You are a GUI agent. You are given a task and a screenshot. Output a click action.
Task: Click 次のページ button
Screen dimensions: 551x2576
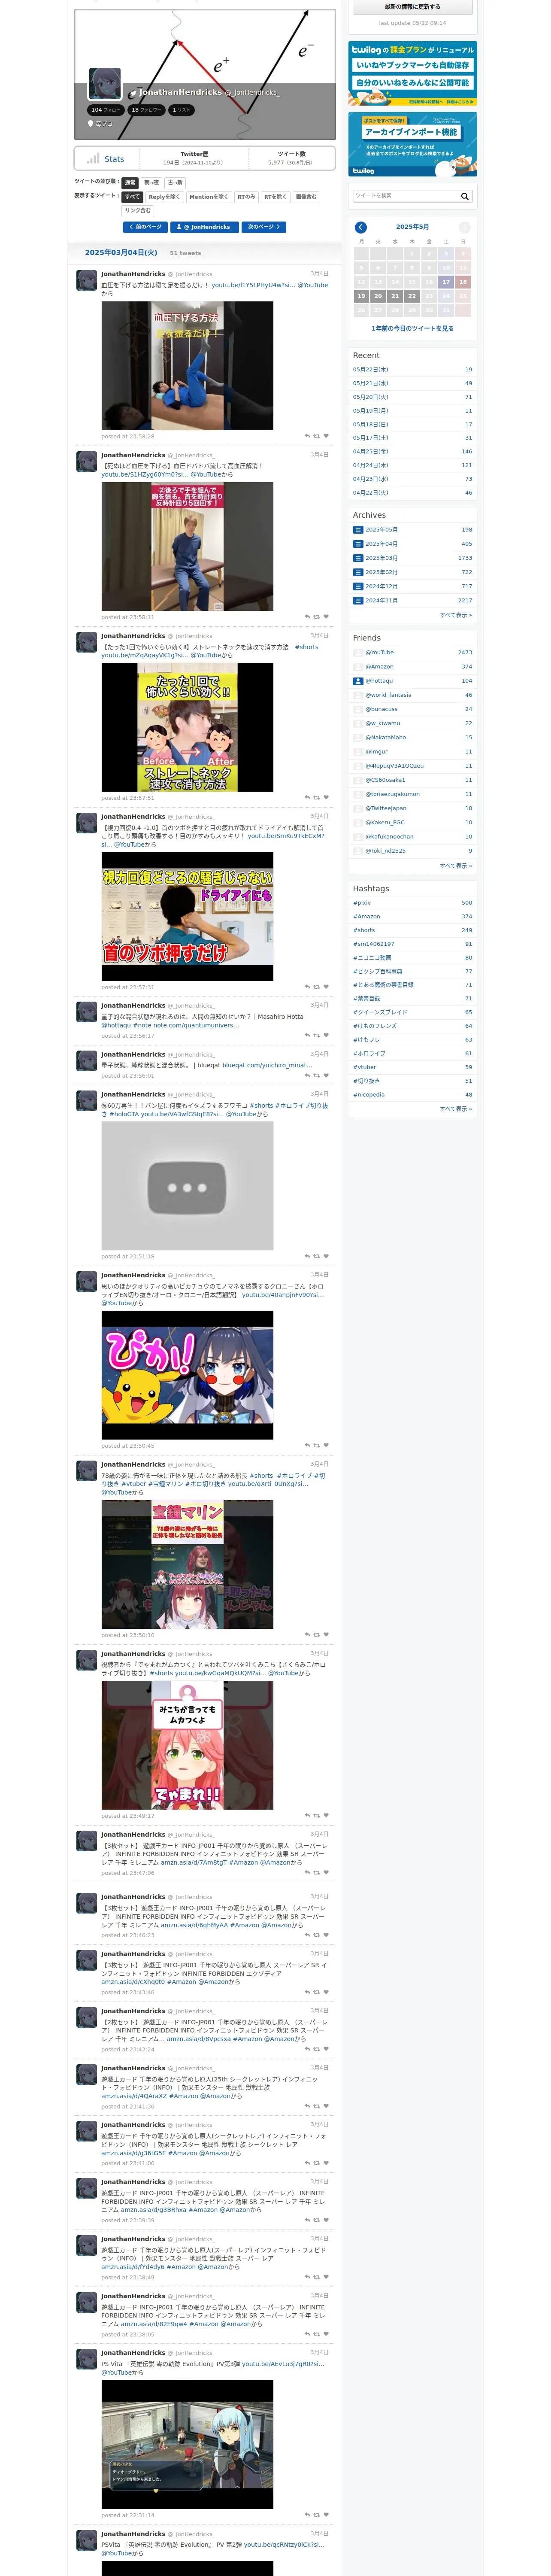coord(264,227)
